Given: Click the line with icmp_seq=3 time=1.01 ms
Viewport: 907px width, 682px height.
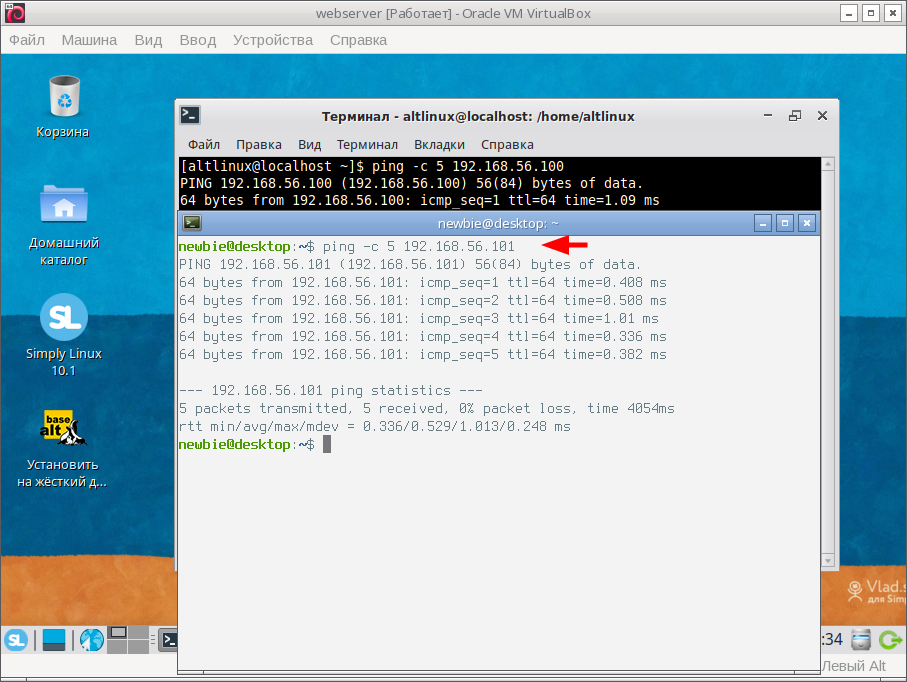Looking at the screenshot, I should 419,318.
